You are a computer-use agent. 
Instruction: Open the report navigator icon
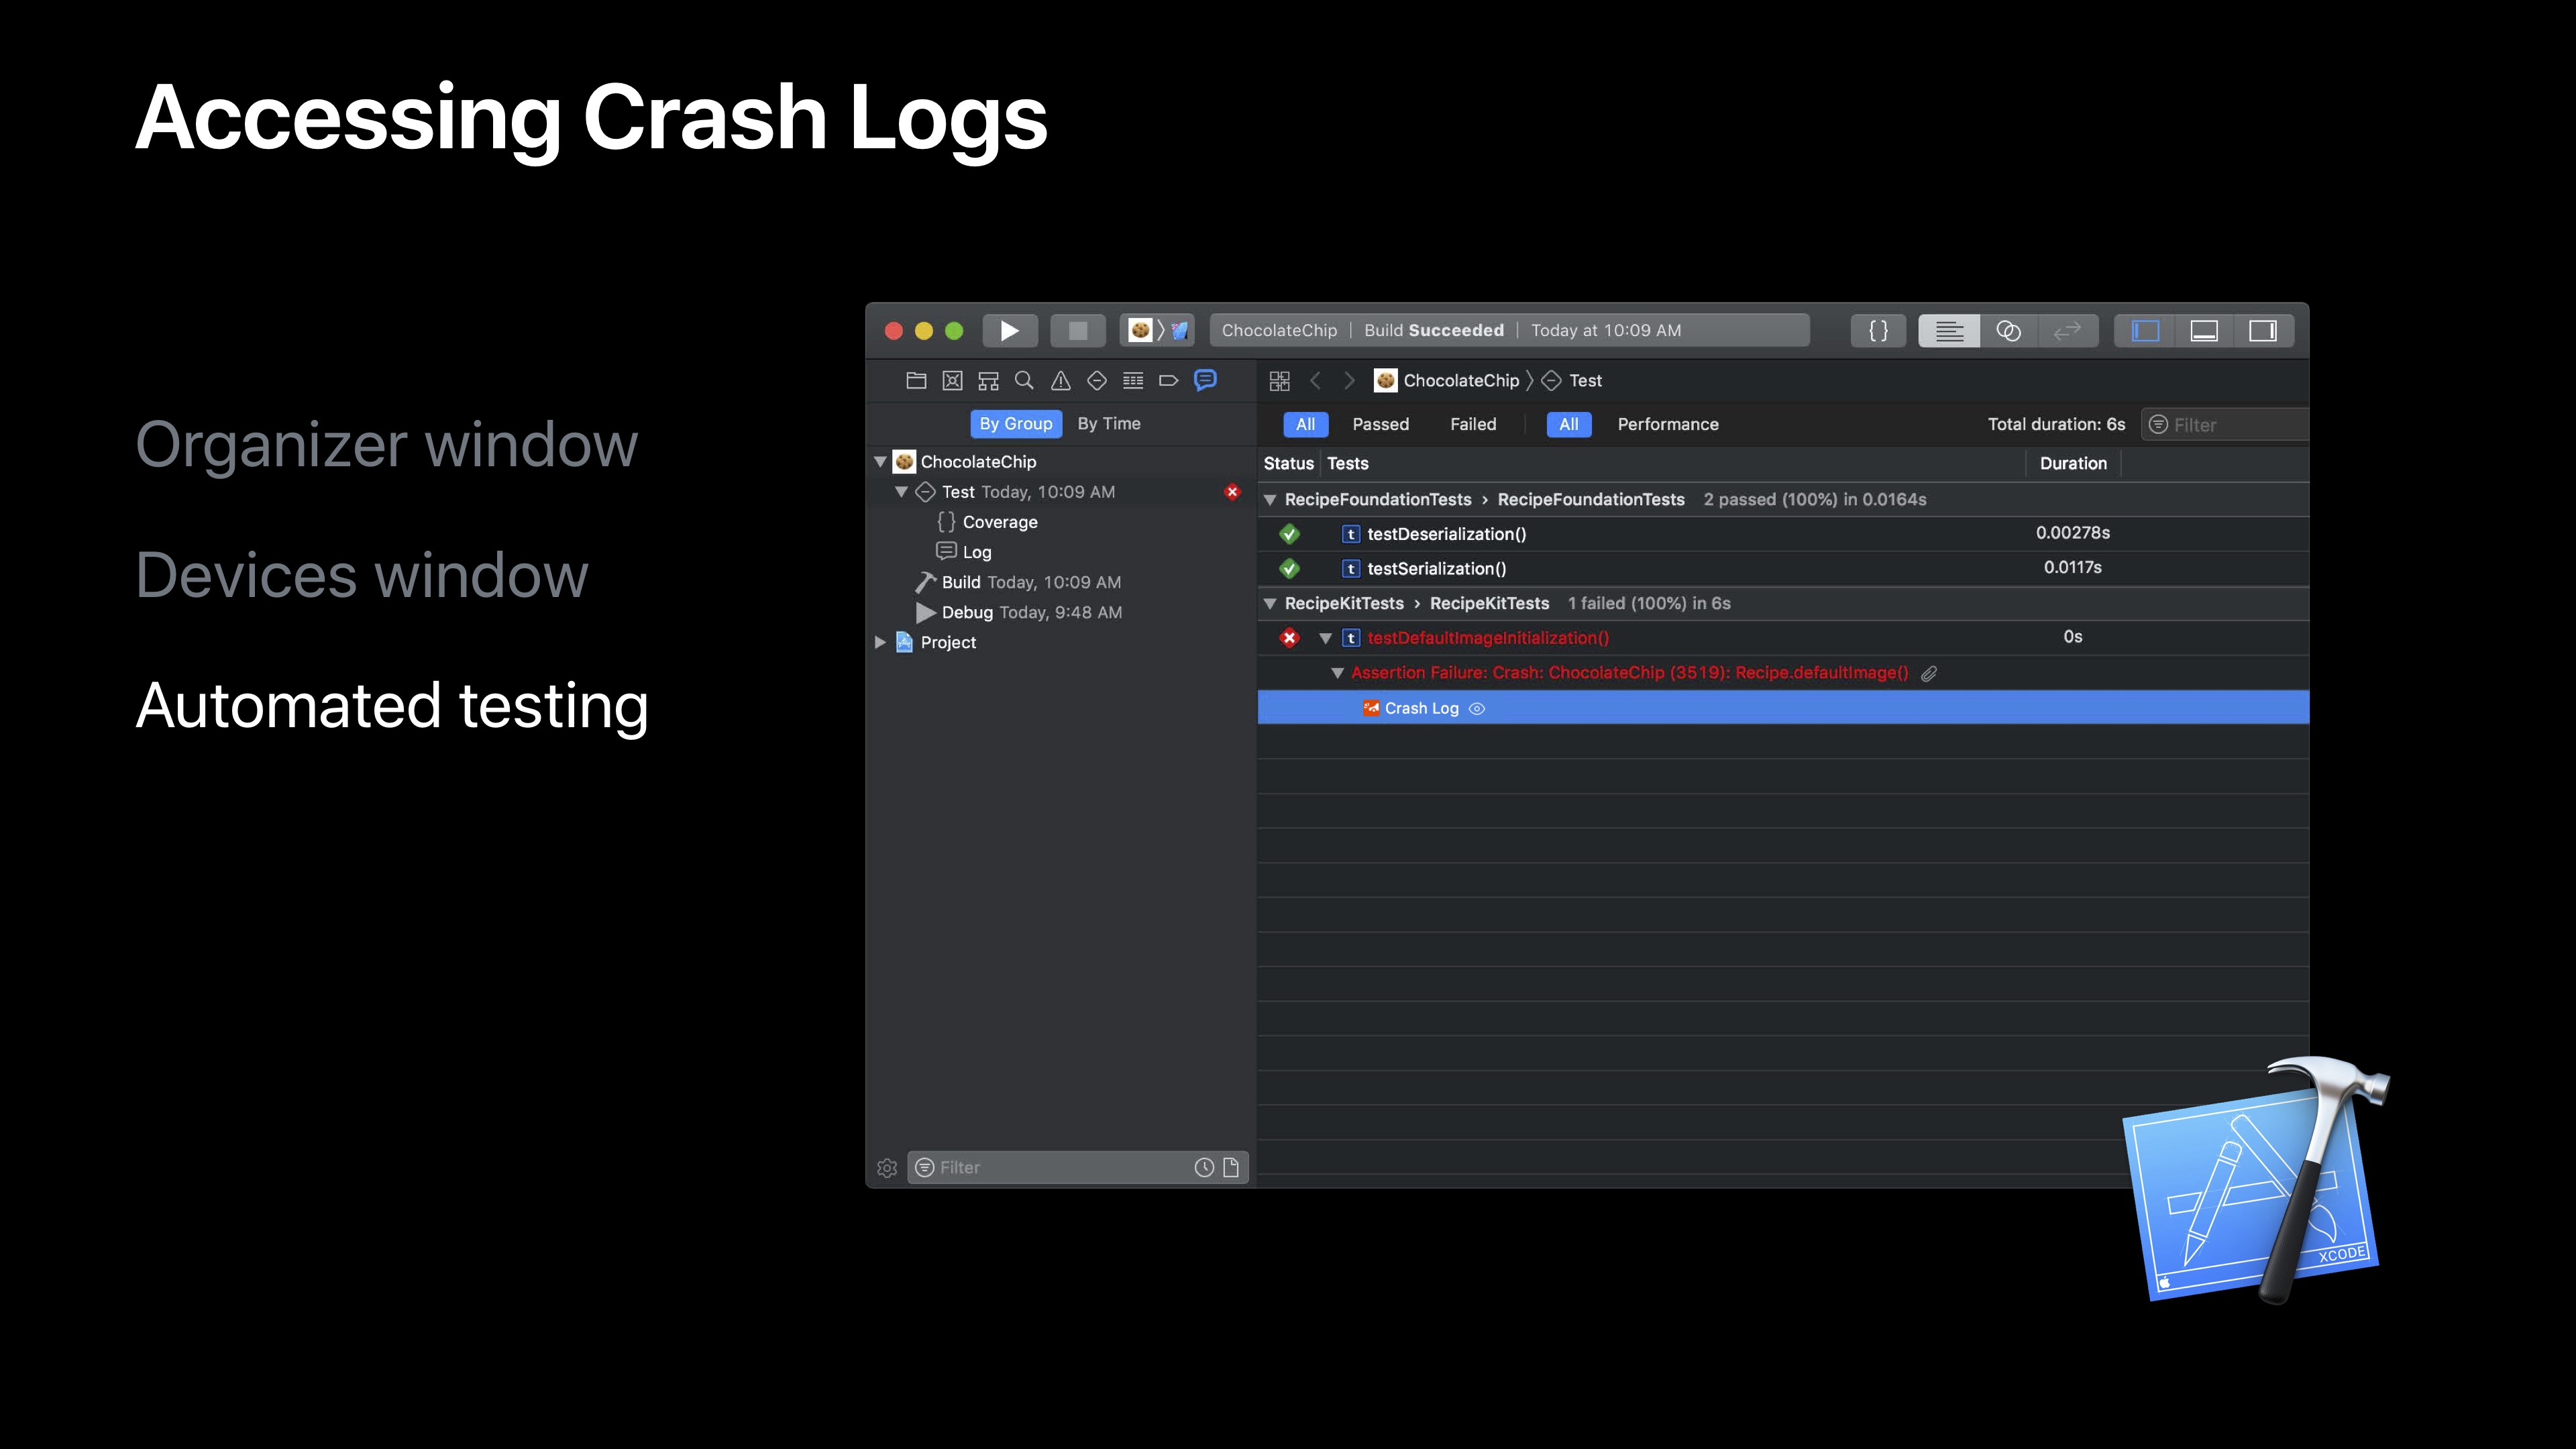1205,380
